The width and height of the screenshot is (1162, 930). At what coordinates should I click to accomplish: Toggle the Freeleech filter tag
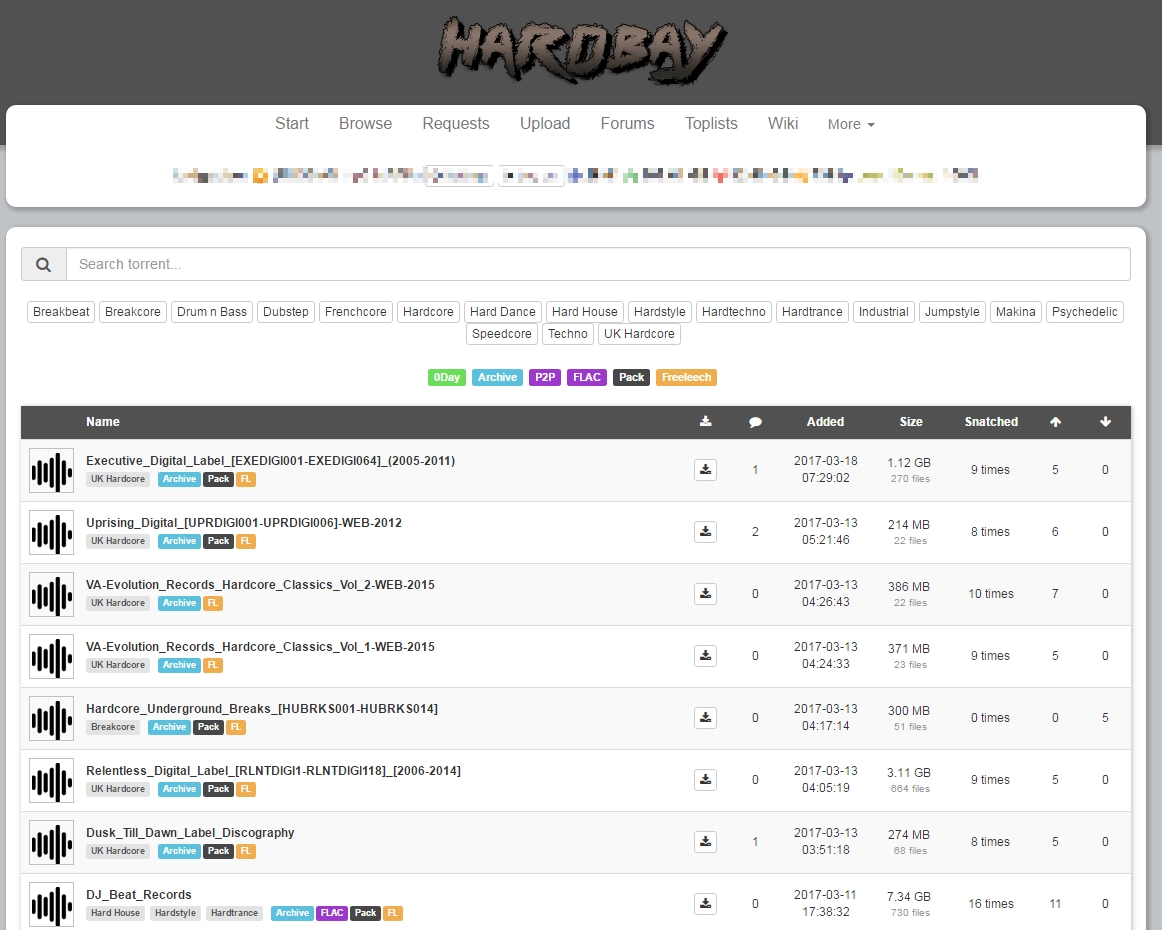686,378
